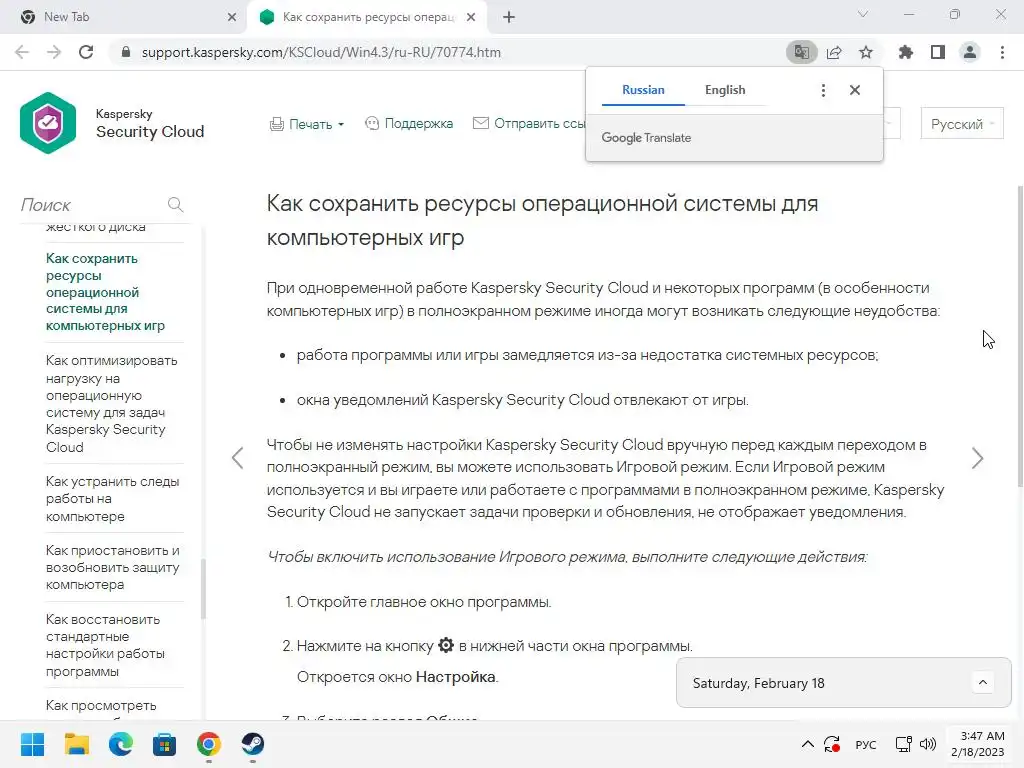Open network settings from the tray
The height and width of the screenshot is (768, 1024).
[904, 744]
